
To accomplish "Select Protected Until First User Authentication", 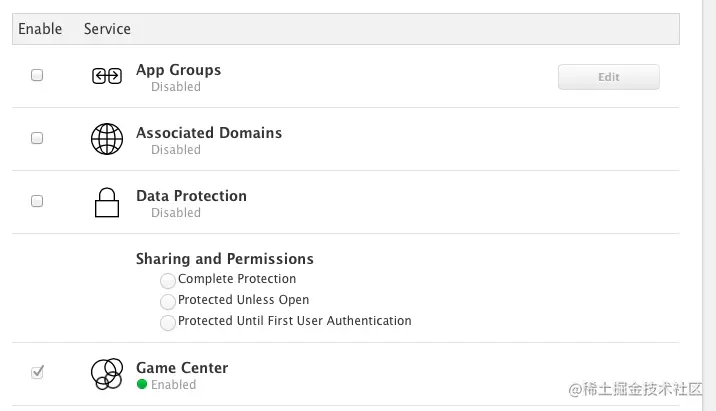I will tap(168, 322).
